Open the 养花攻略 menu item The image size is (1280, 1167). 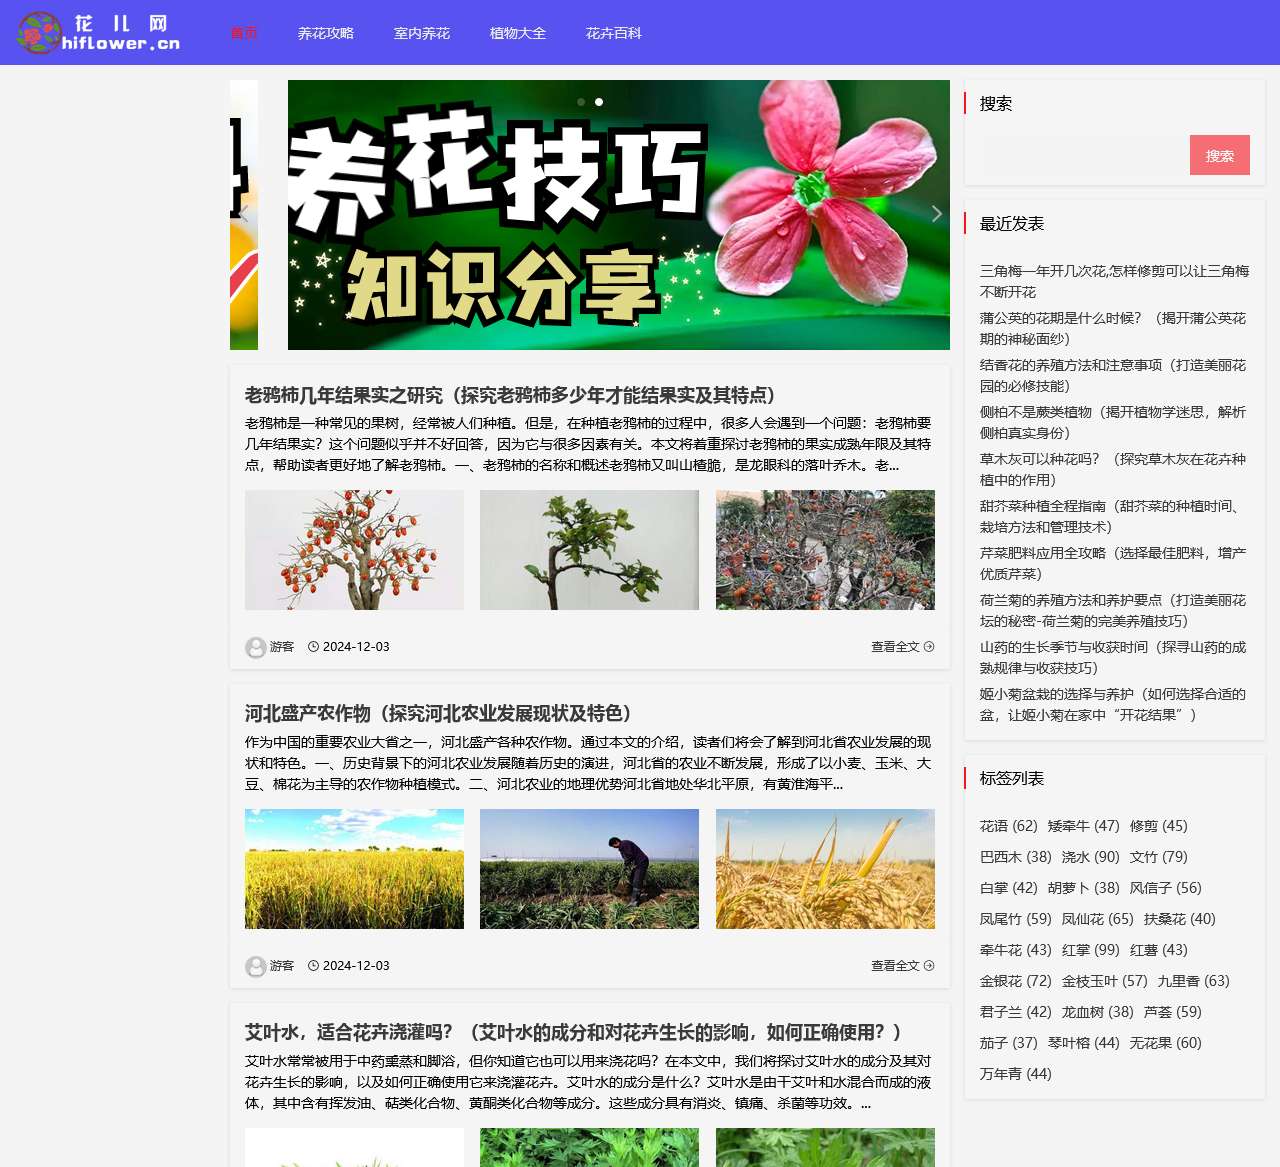tap(327, 33)
